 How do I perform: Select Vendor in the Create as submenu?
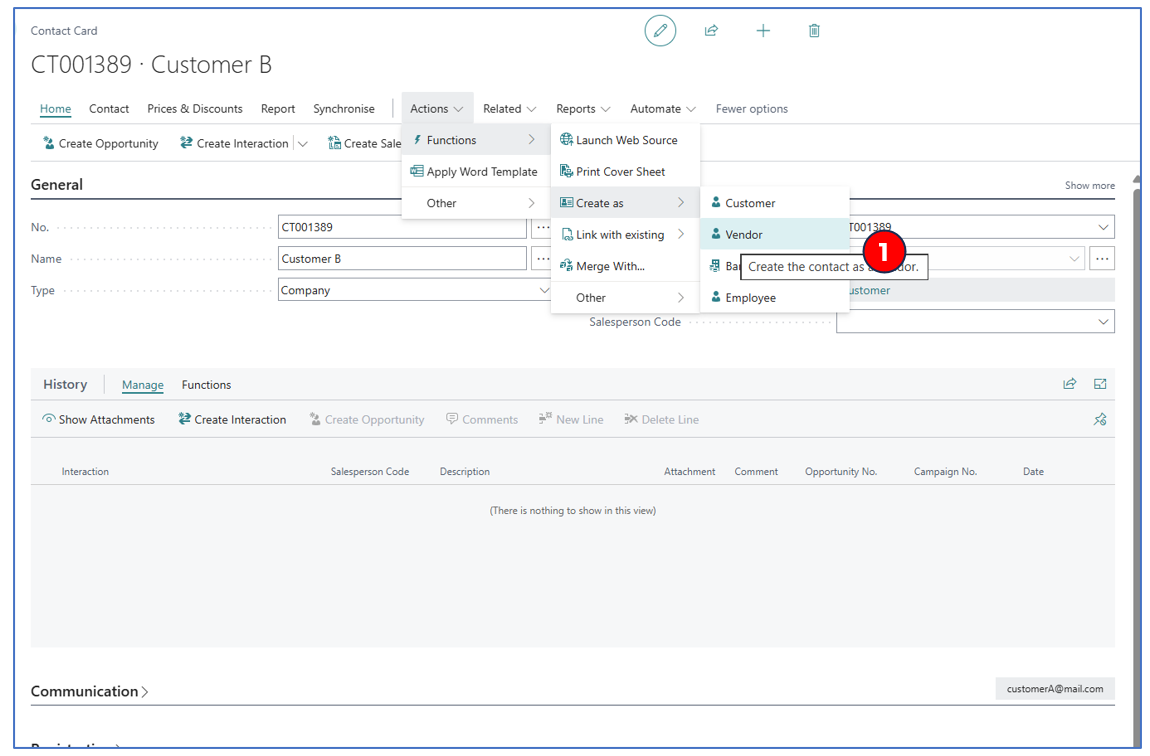(x=744, y=235)
